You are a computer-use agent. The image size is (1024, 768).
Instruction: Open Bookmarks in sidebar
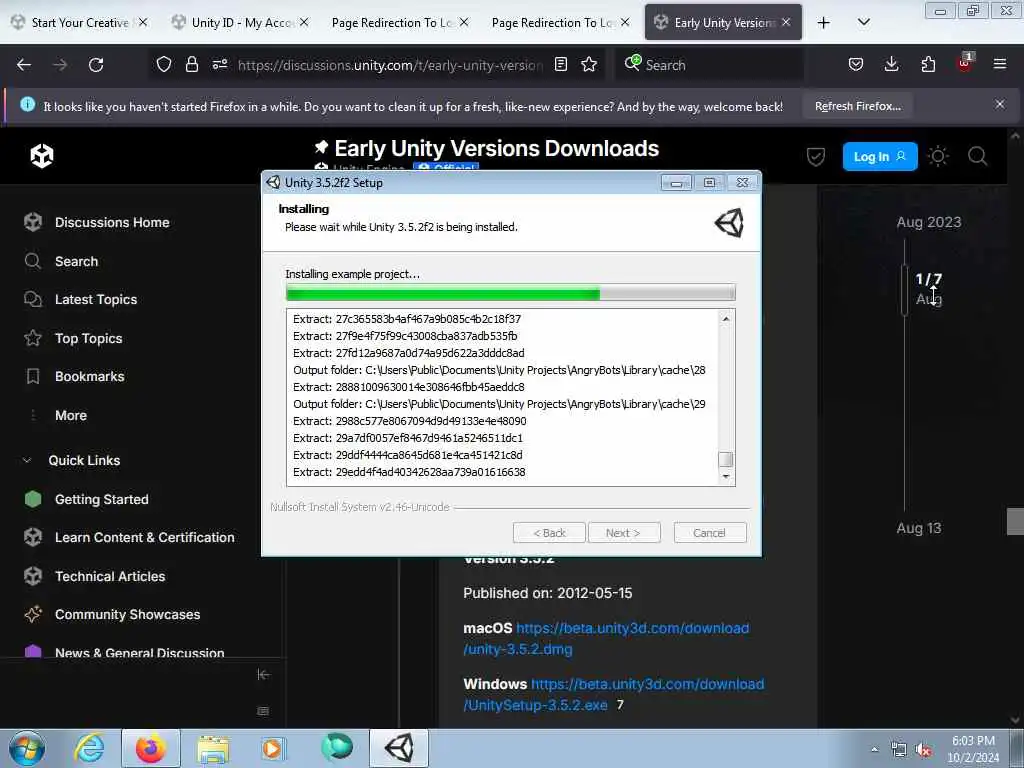(89, 377)
